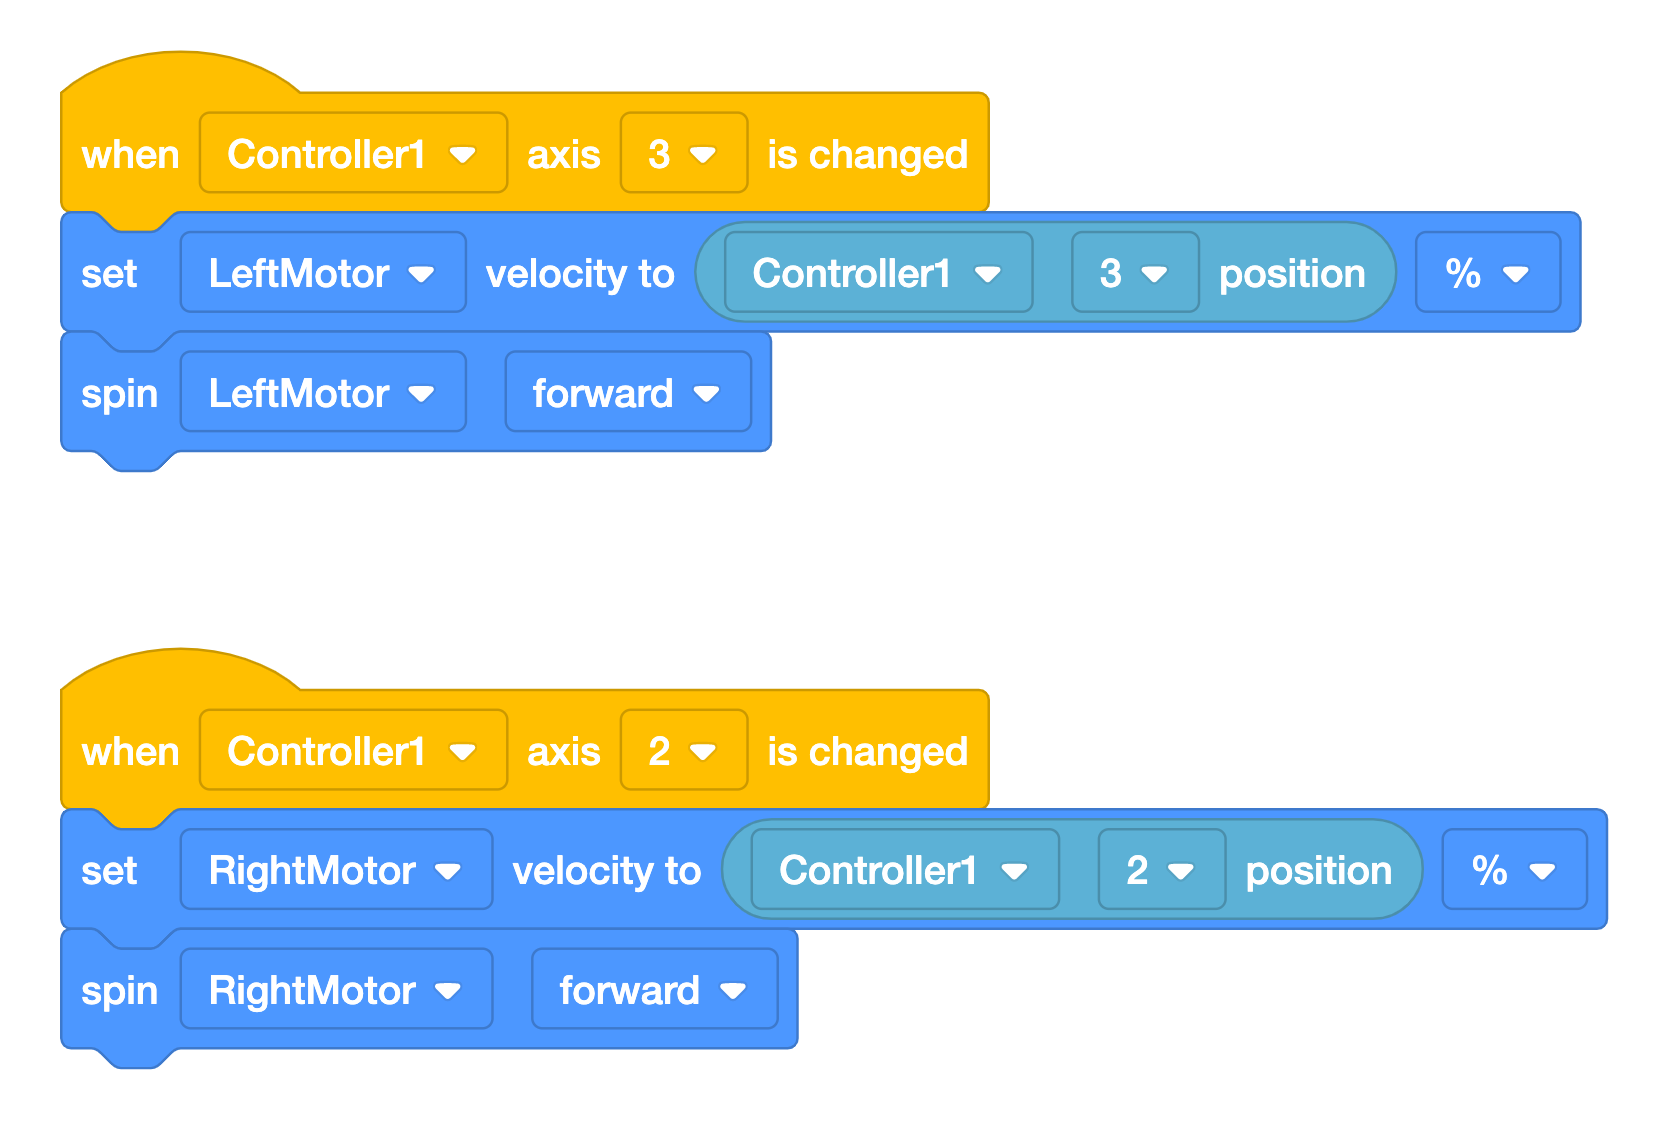This screenshot has height=1134, width=1662.
Task: Open Controller1 dropdown in the axis 2 hat block
Action: 352,750
